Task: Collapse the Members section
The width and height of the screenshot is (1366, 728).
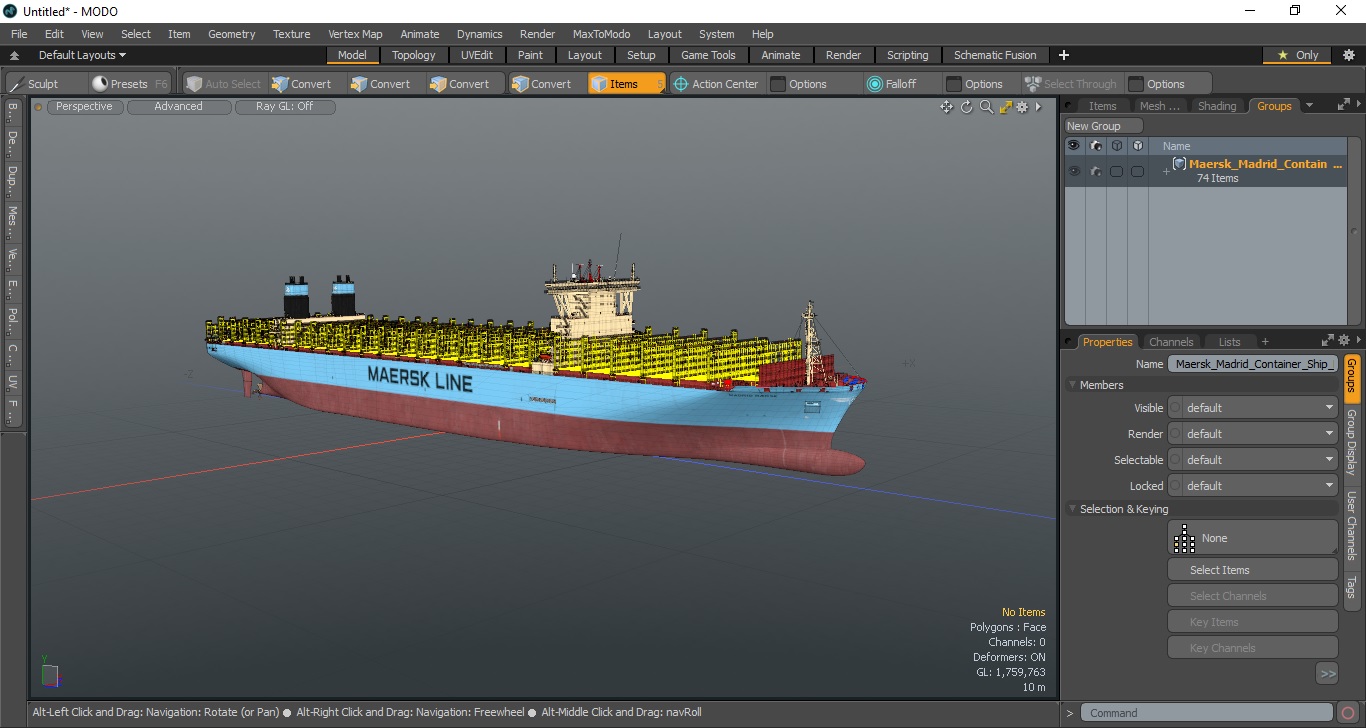Action: coord(1073,385)
